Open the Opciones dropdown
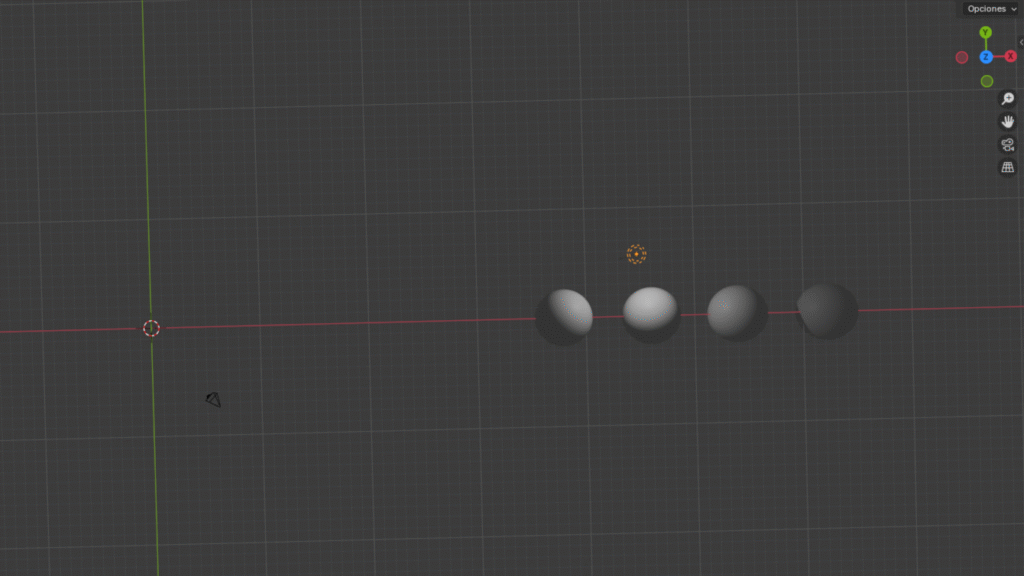1024x576 pixels. pos(991,8)
